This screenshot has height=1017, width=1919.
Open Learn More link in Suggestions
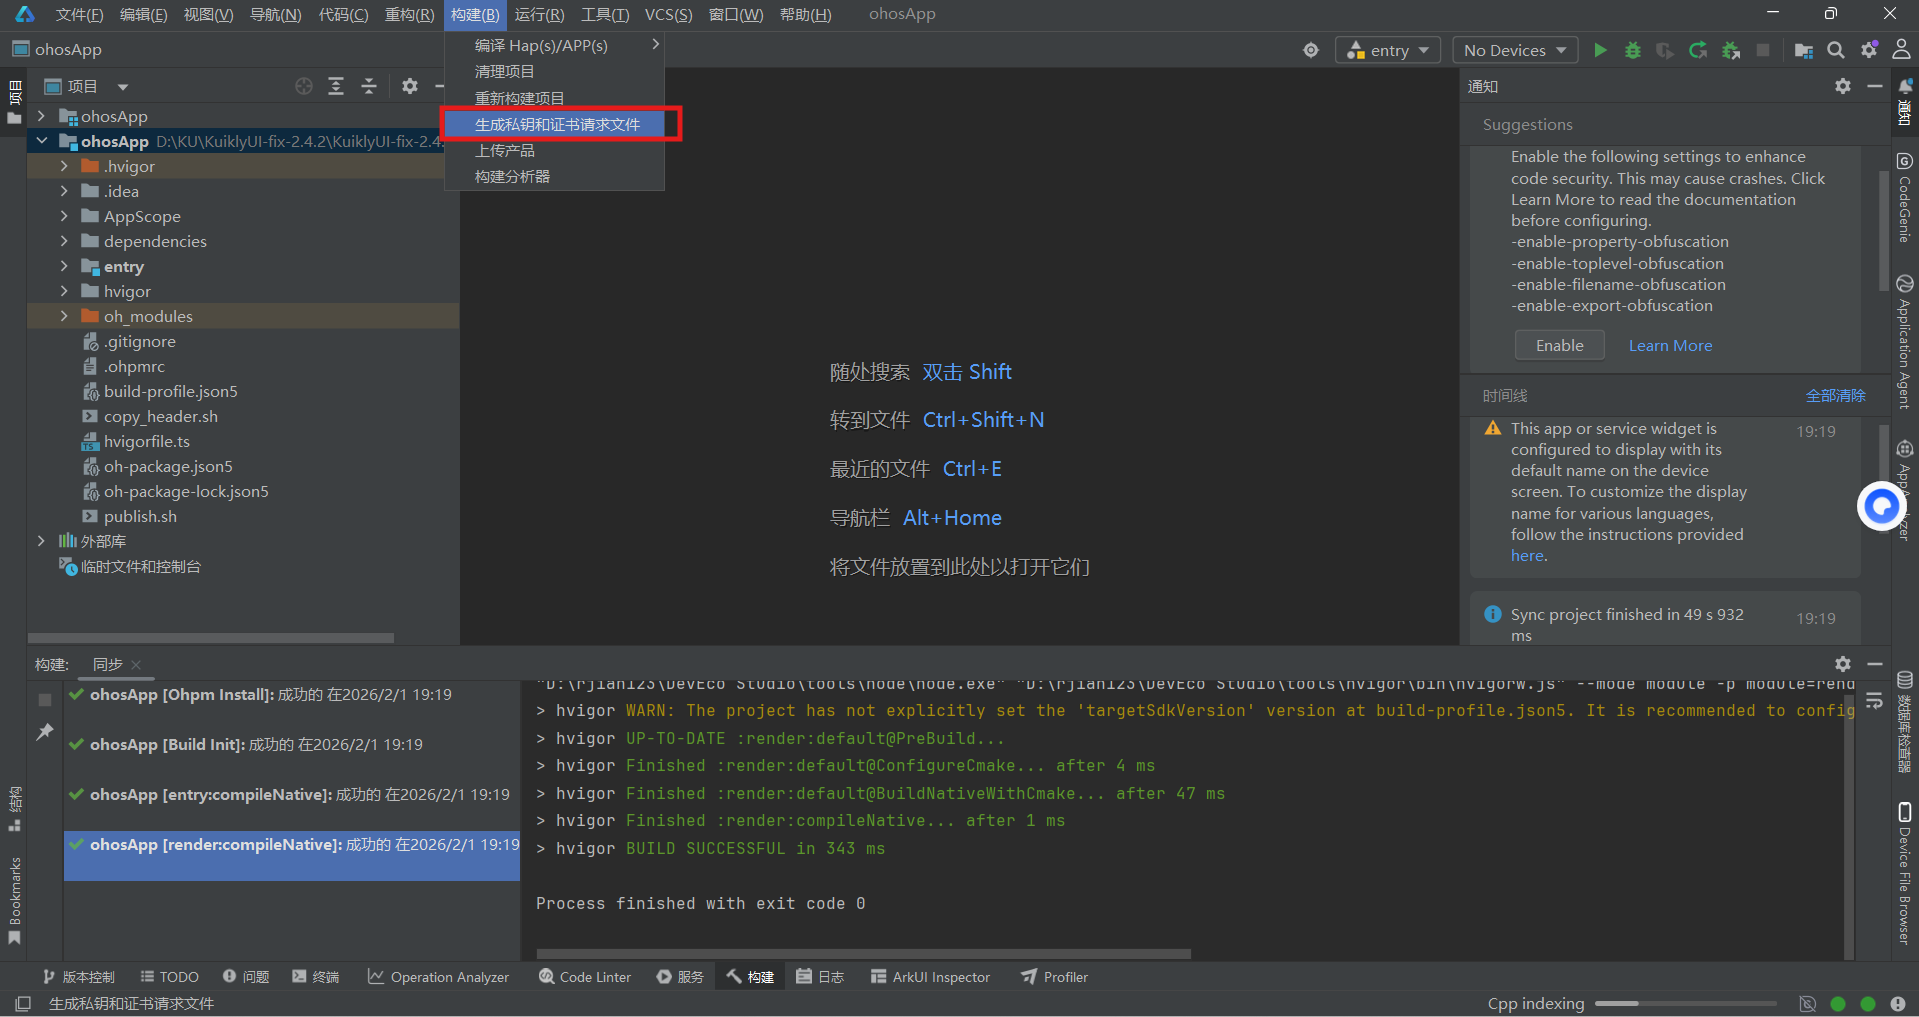pos(1670,345)
